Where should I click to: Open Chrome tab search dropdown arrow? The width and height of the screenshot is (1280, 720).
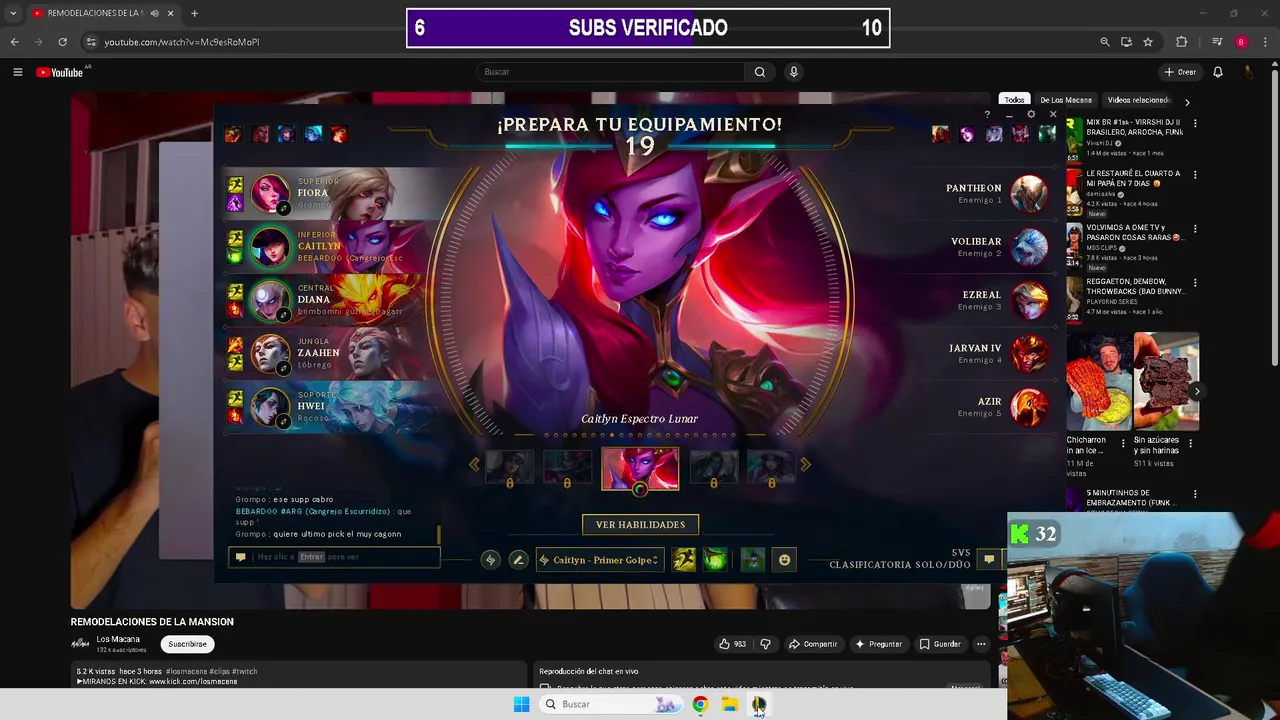point(13,13)
